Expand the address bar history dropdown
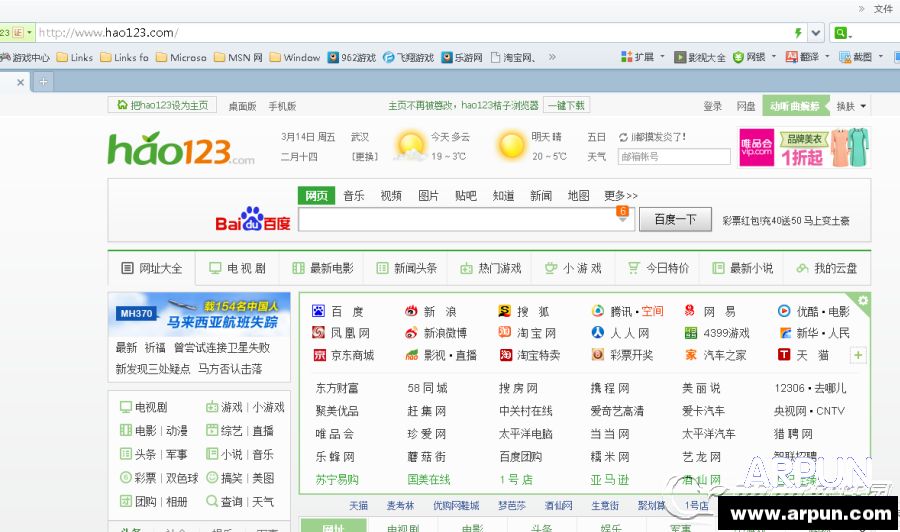 tap(816, 33)
